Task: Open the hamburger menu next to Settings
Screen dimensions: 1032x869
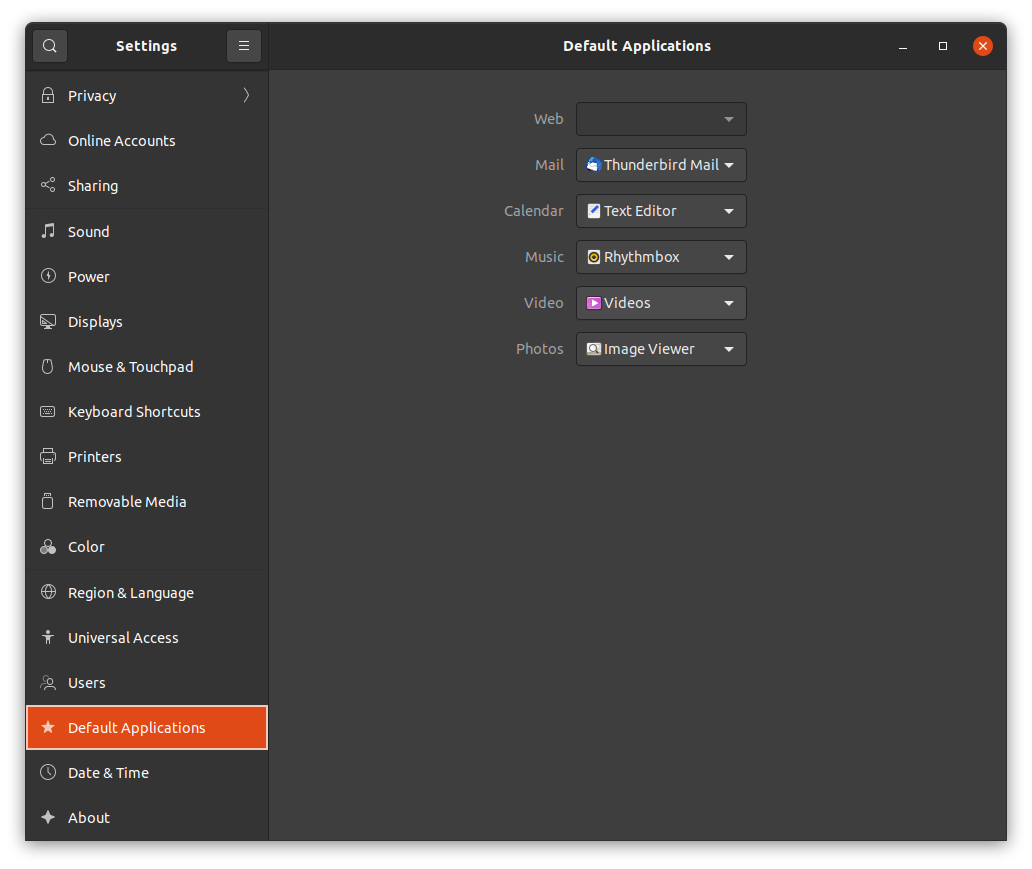Action: (x=244, y=46)
